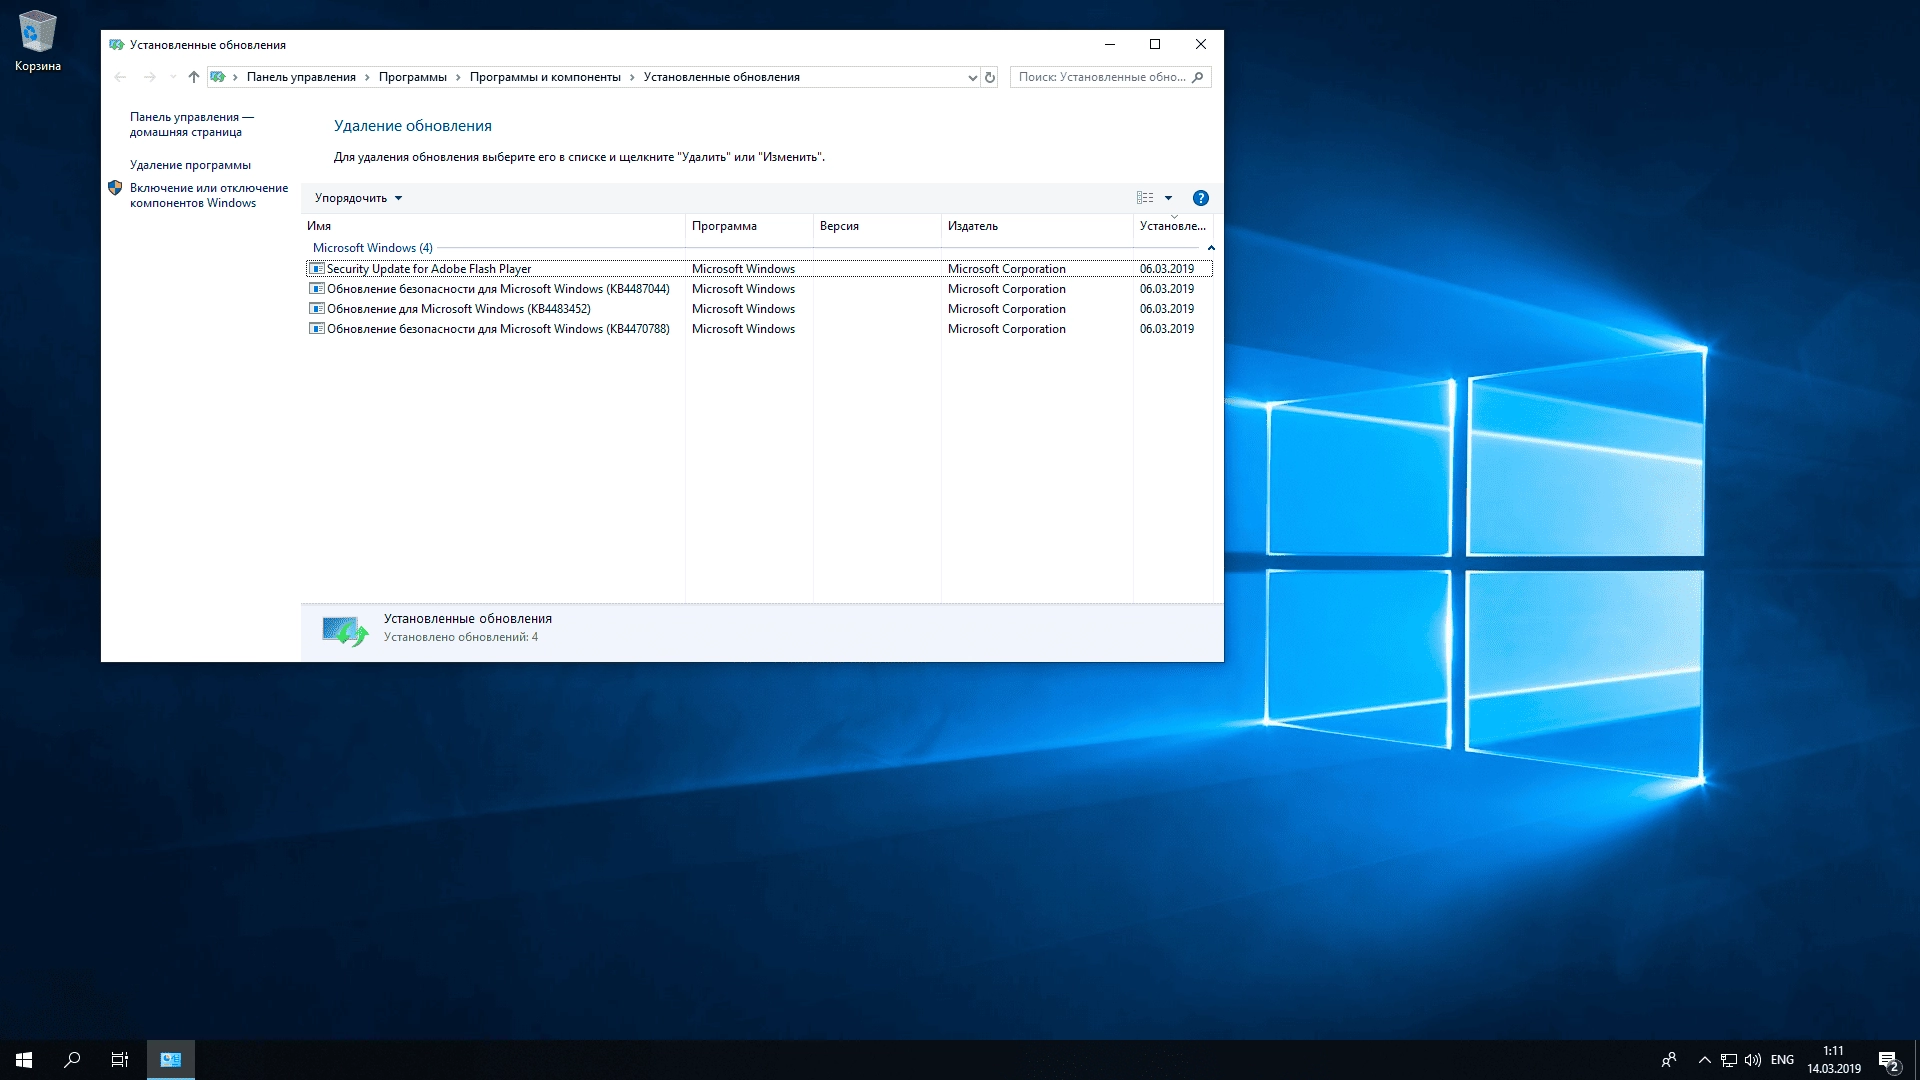Viewport: 1920px width, 1080px height.
Task: Sort by the 'Установле...' column header
Action: (1174, 226)
